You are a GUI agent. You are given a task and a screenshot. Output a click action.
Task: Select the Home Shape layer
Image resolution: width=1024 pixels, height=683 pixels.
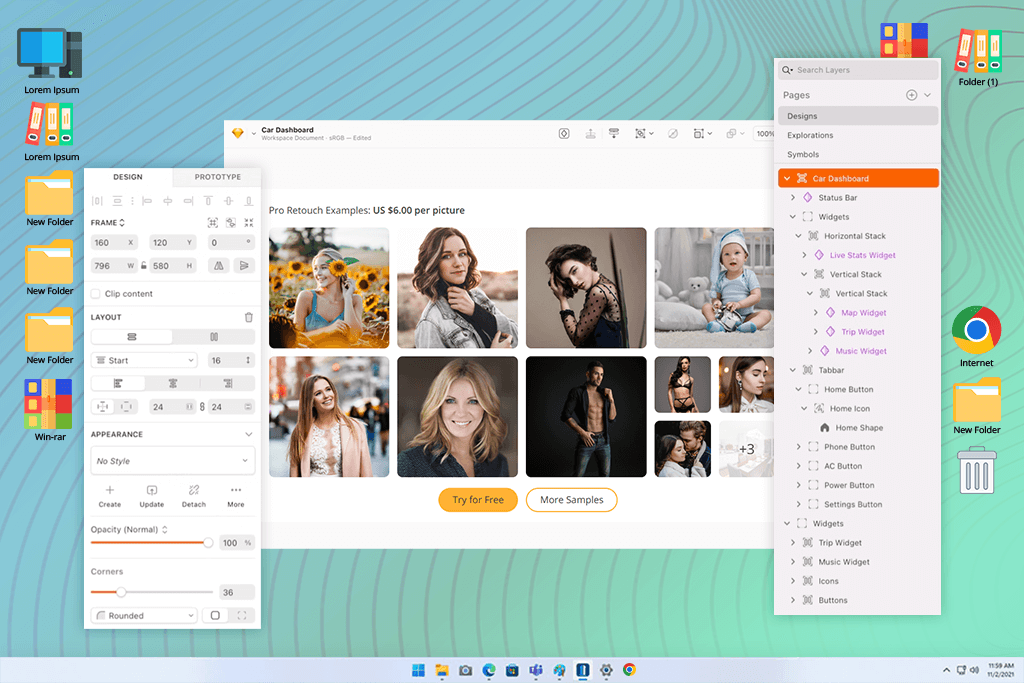tap(851, 428)
